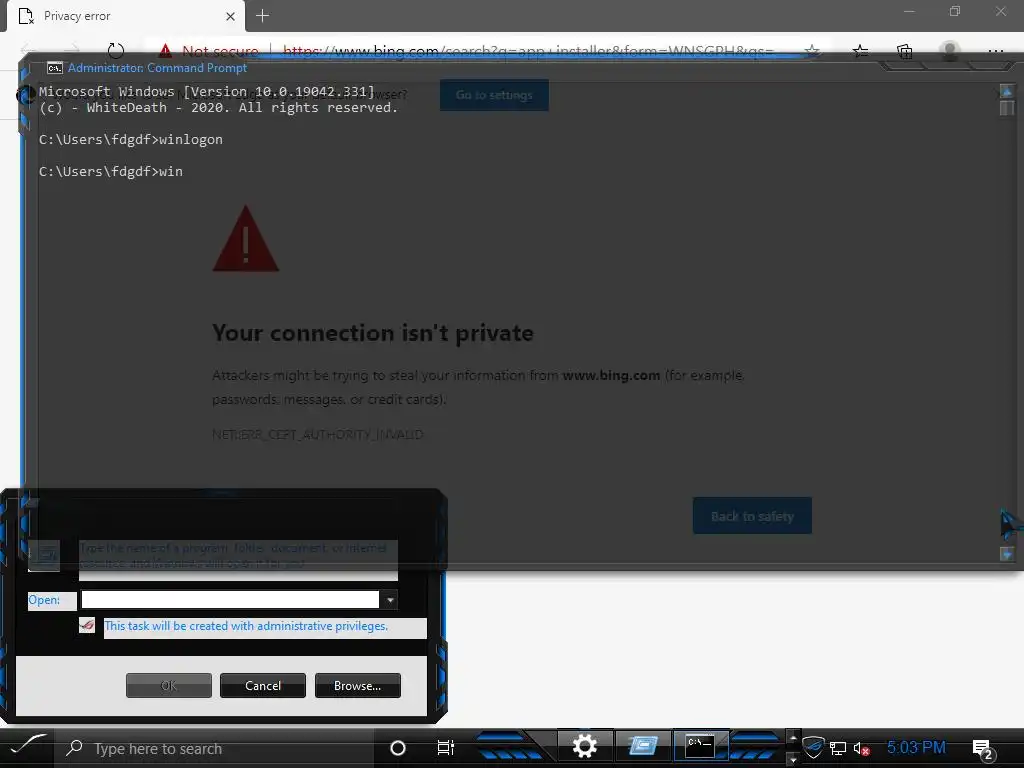The height and width of the screenshot is (768, 1024).
Task: Click the tray overflow up arrow
Action: [x=793, y=737]
